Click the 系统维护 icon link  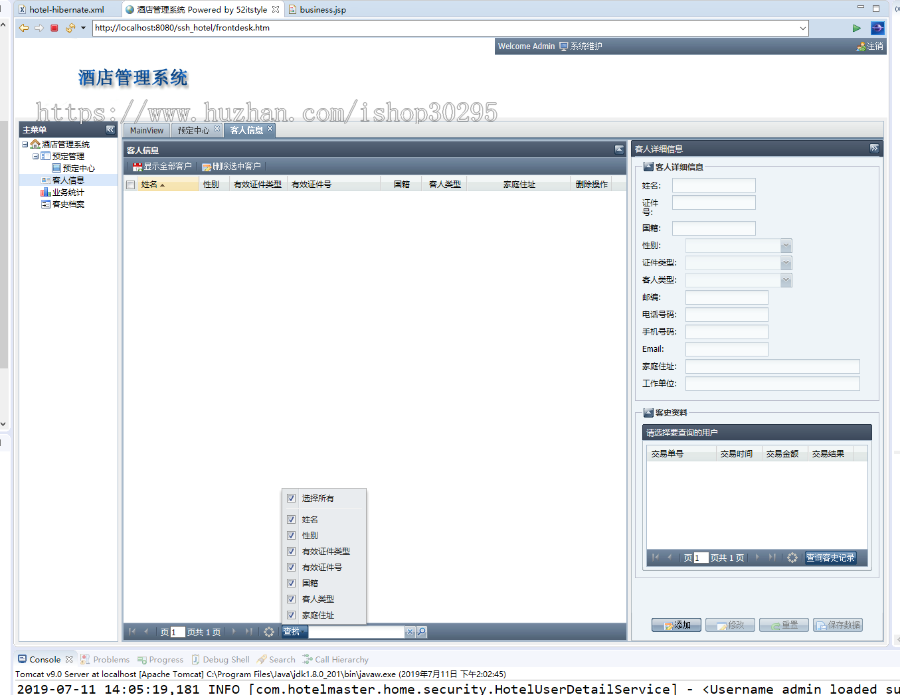click(581, 46)
